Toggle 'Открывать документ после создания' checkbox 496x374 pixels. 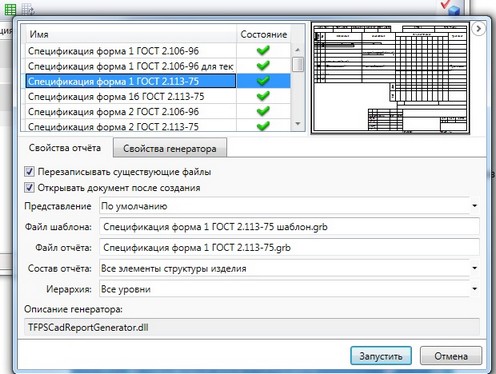(29, 188)
